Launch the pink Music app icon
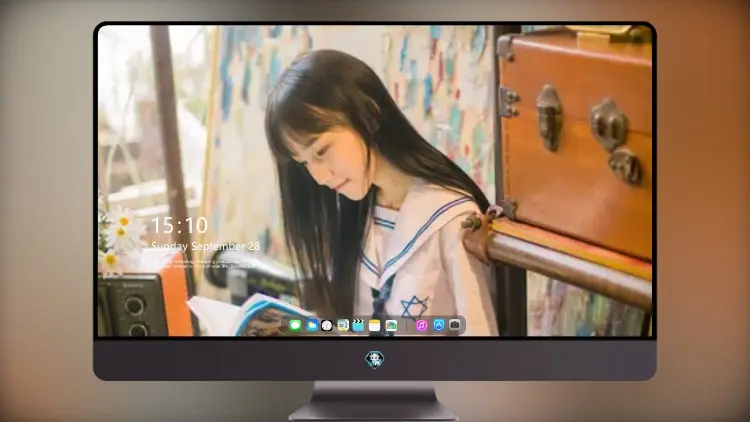Viewport: 750px width, 422px height. click(x=421, y=326)
